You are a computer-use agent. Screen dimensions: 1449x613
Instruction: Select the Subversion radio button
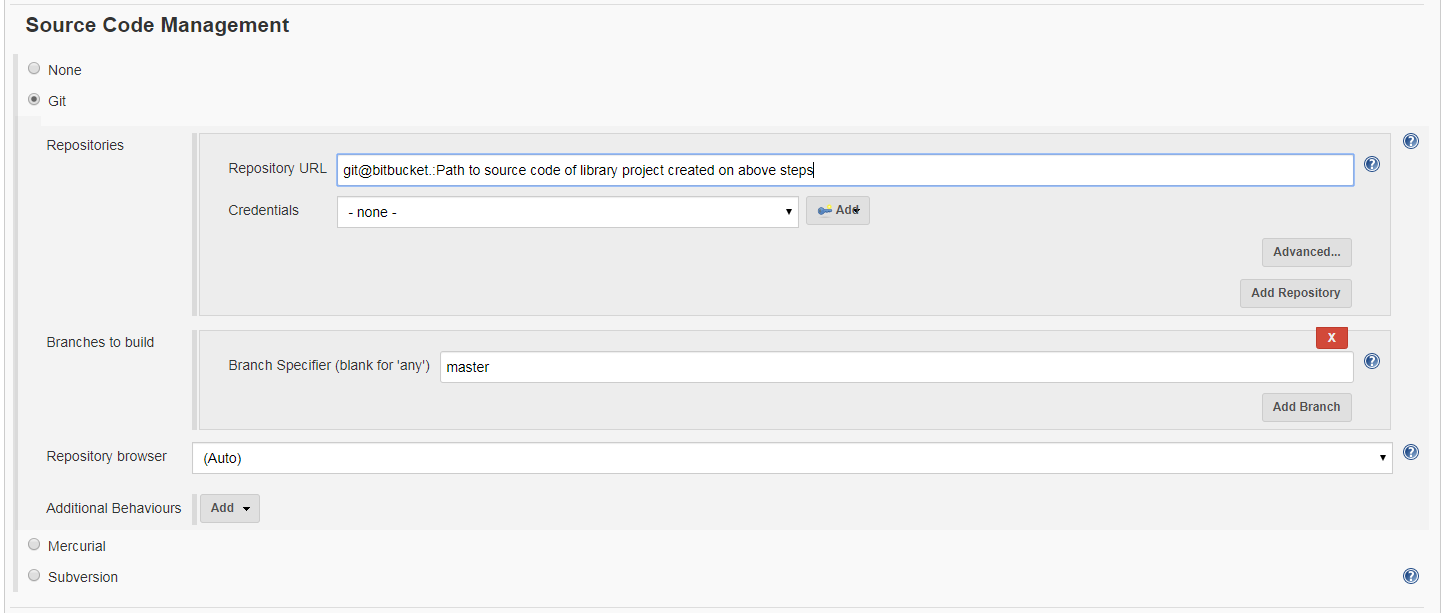click(35, 576)
